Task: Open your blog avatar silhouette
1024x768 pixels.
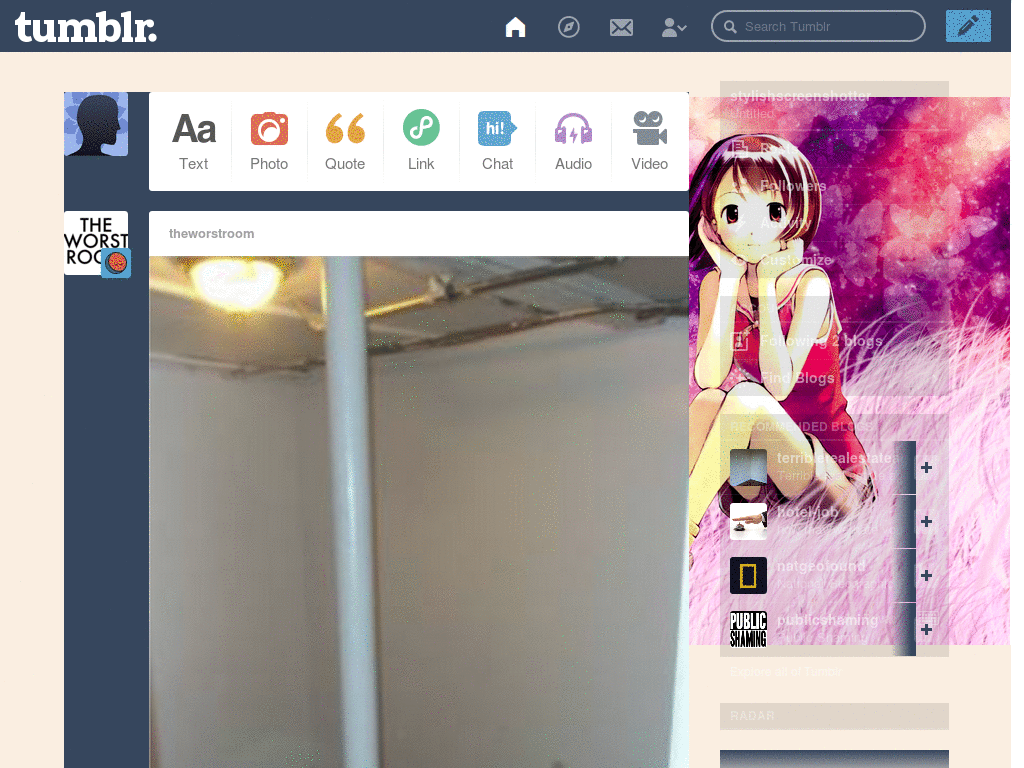Action: click(x=96, y=124)
